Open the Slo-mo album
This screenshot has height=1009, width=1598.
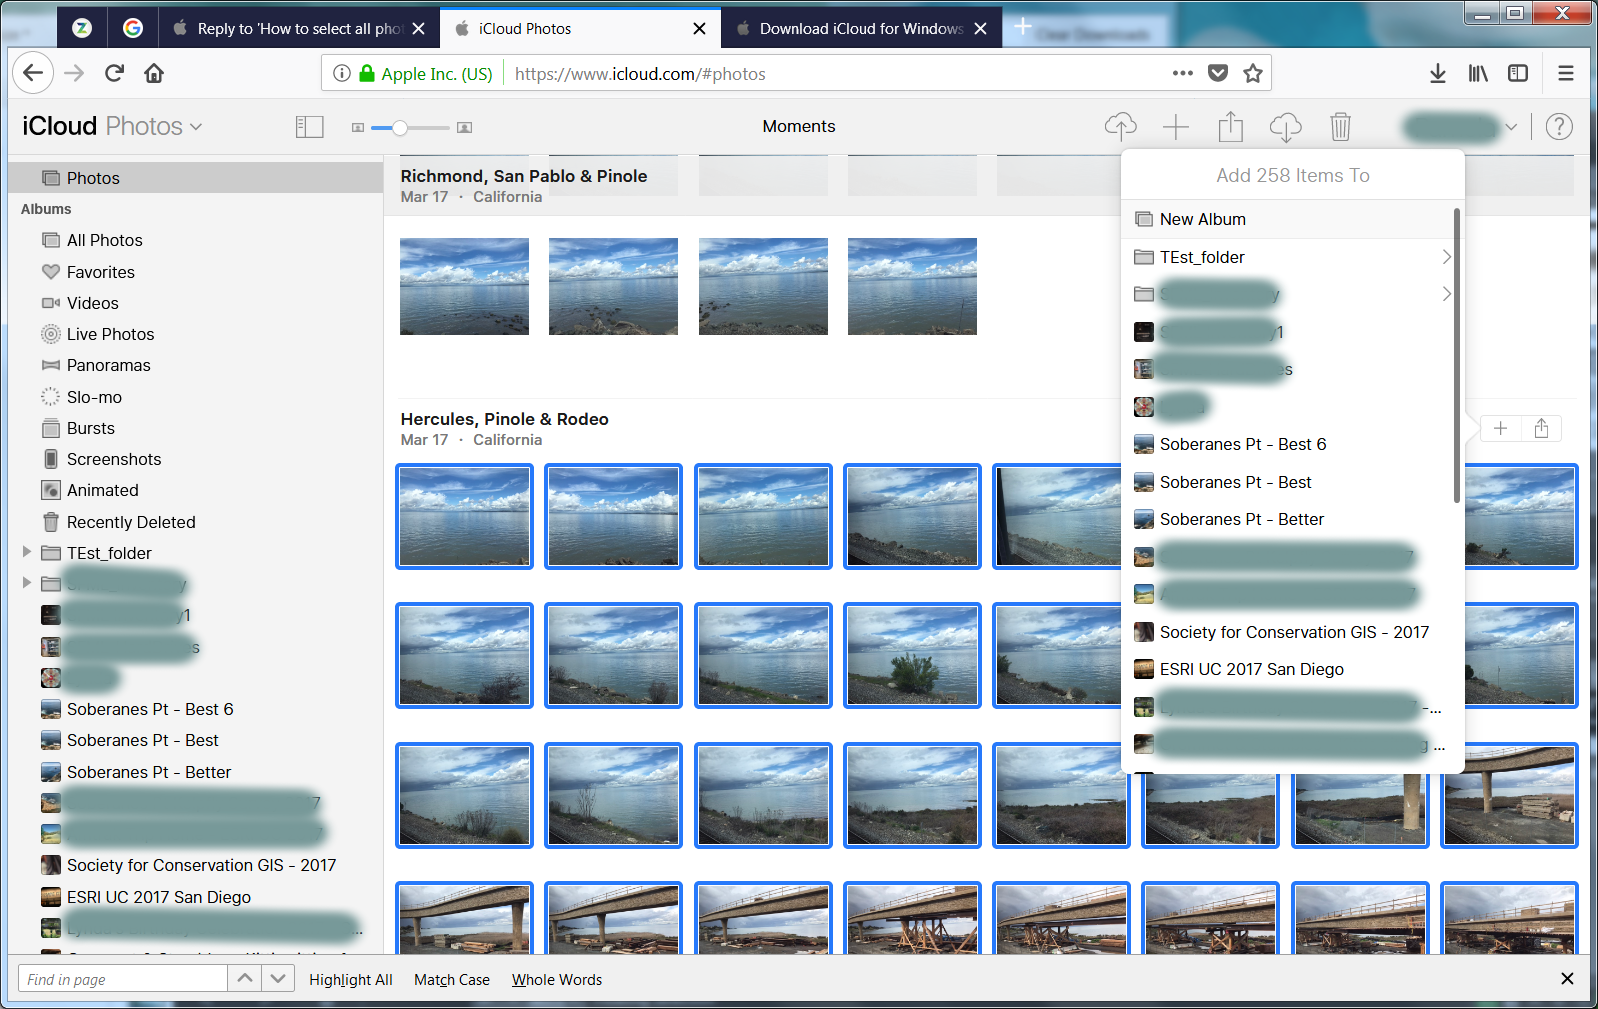[x=195, y=397]
